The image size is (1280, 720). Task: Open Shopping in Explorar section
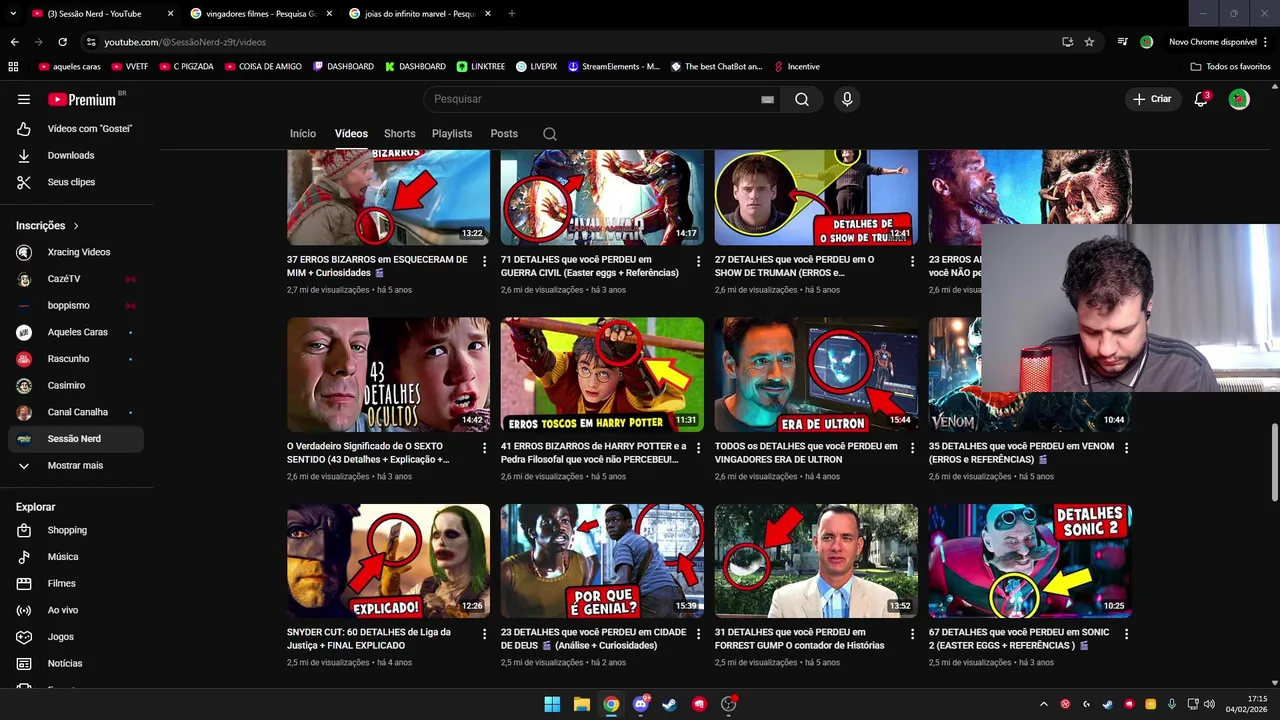tap(76, 530)
